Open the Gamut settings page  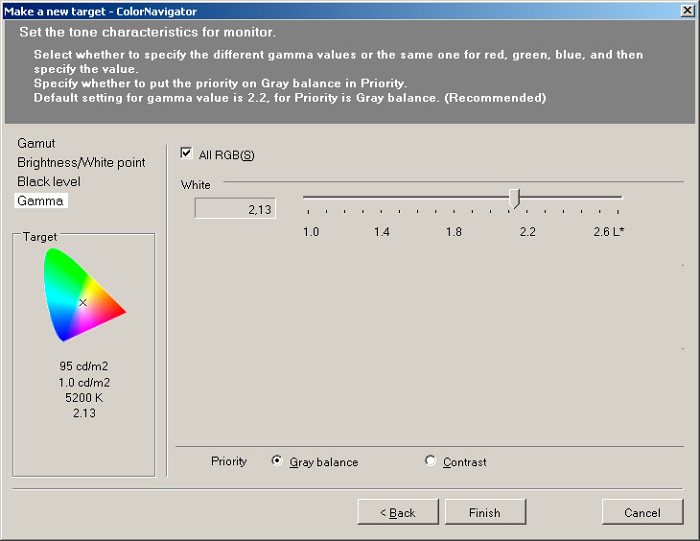(36, 144)
